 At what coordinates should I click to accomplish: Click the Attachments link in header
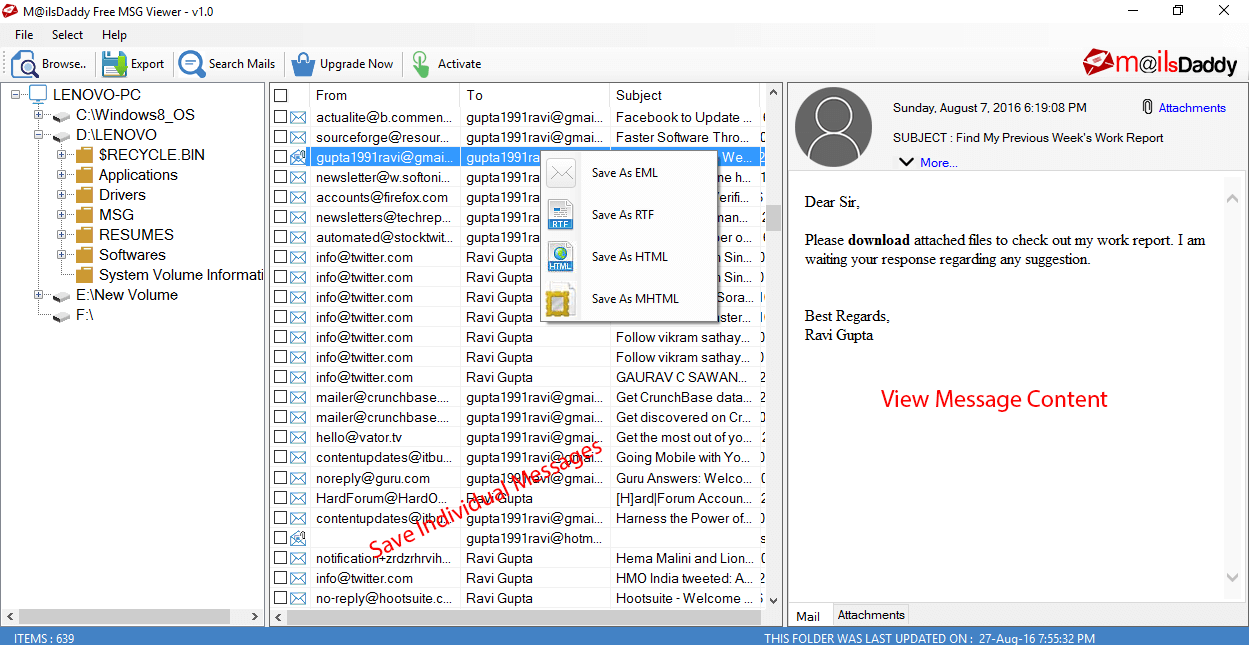[1192, 107]
